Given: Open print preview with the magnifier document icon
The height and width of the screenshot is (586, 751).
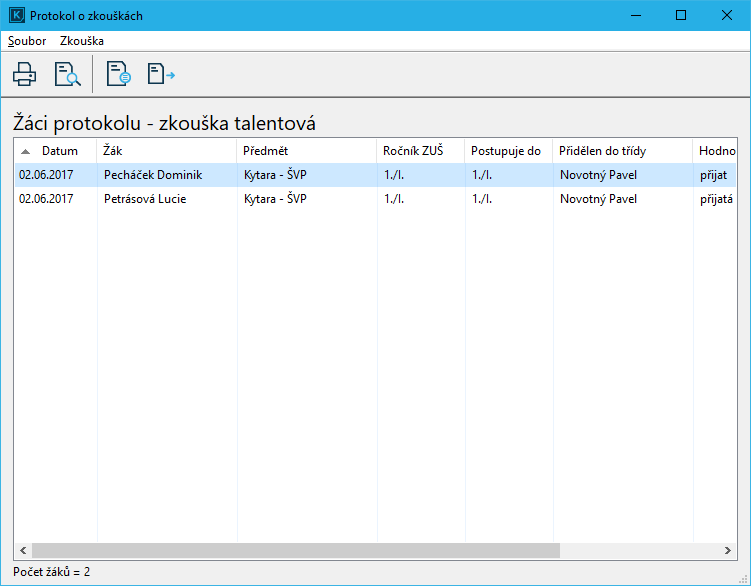Looking at the screenshot, I should pos(67,74).
